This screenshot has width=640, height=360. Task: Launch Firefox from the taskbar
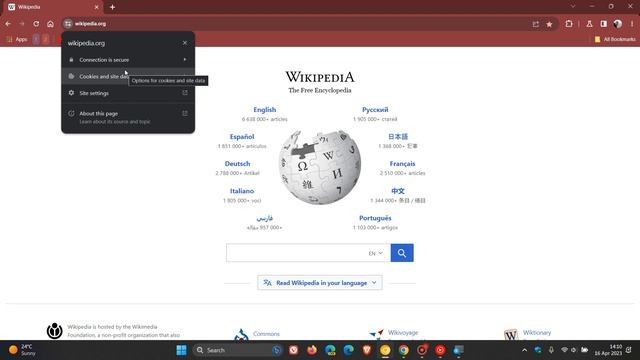[x=312, y=350]
